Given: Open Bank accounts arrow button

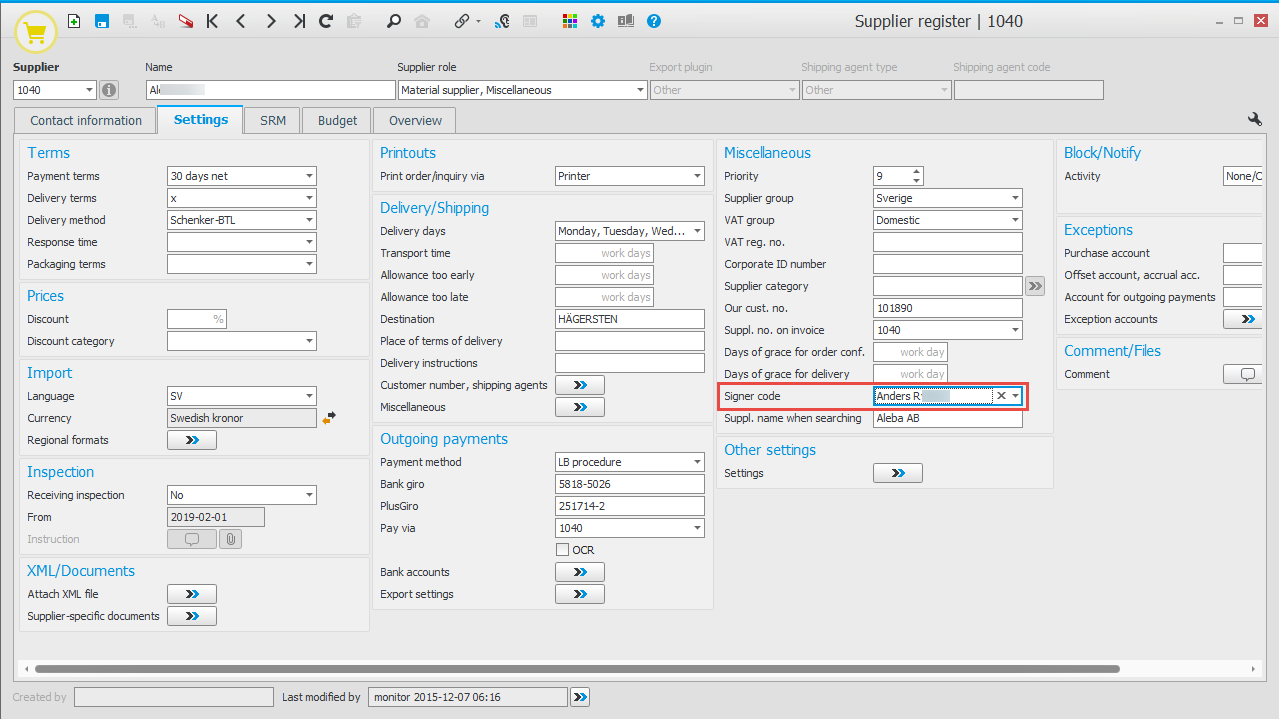Looking at the screenshot, I should click(580, 572).
